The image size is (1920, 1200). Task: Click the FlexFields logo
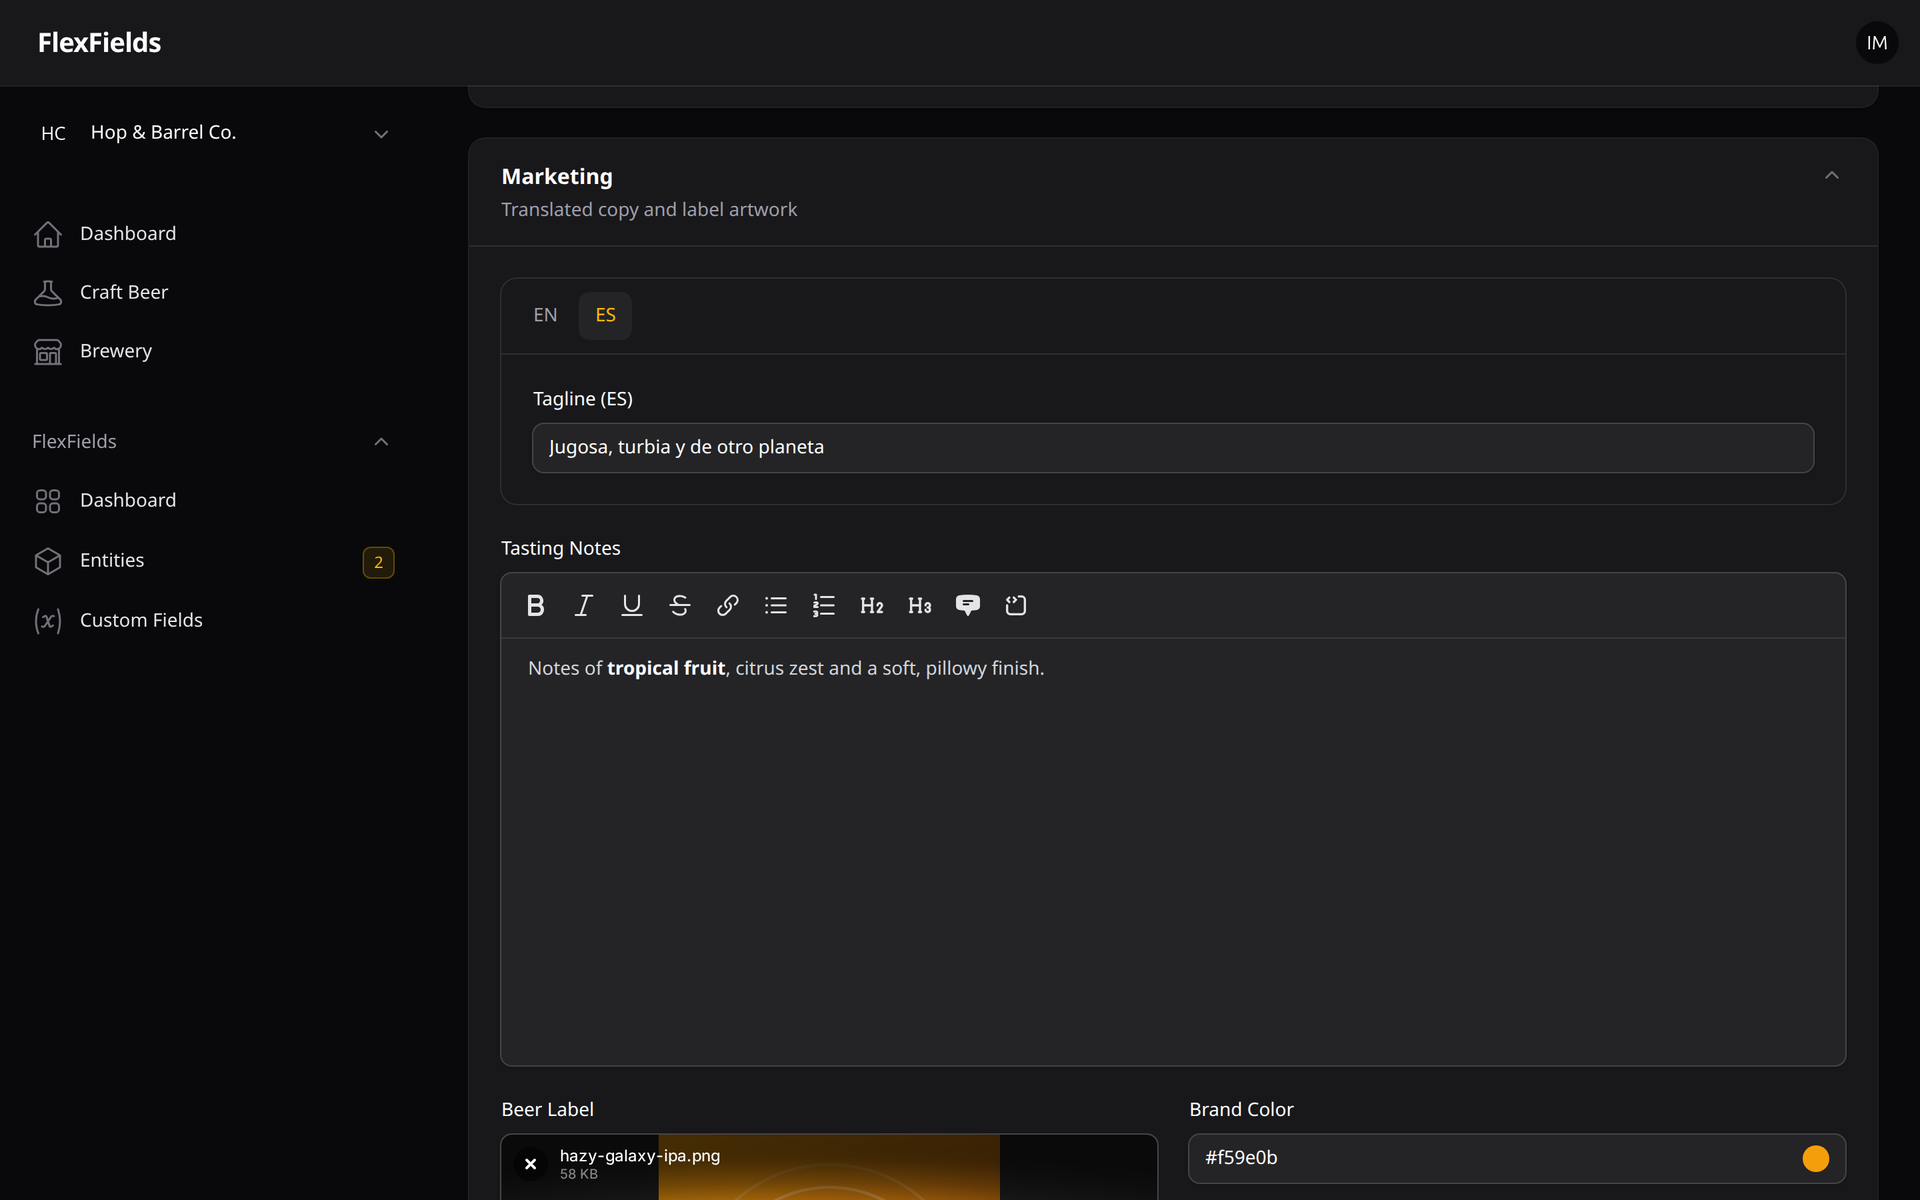tap(99, 43)
